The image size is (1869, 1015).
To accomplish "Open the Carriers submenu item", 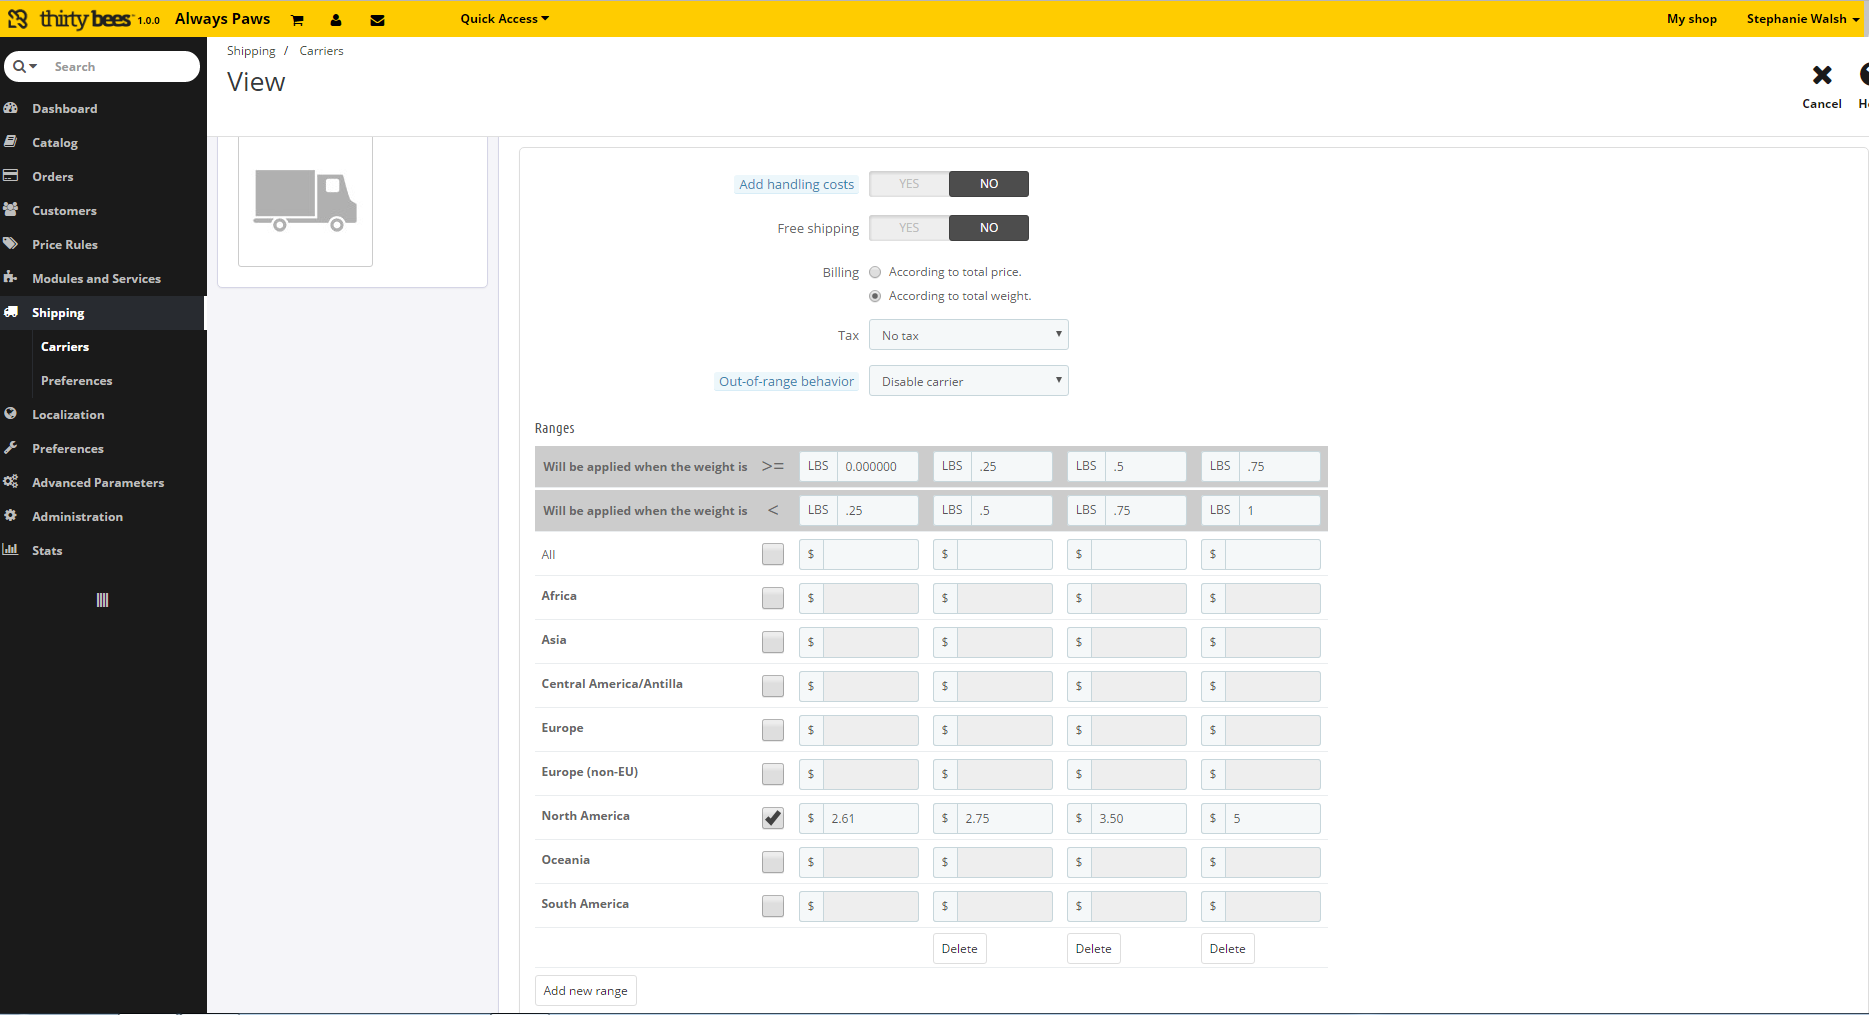I will click(x=65, y=347).
